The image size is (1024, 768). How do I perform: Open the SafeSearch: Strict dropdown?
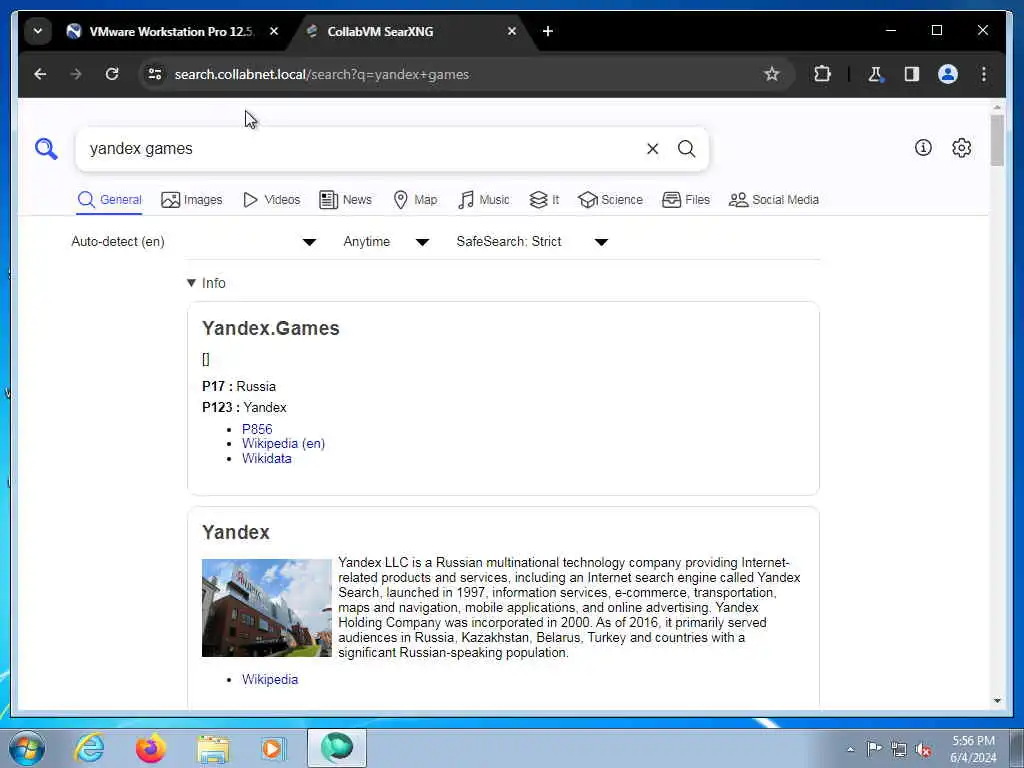coord(532,242)
